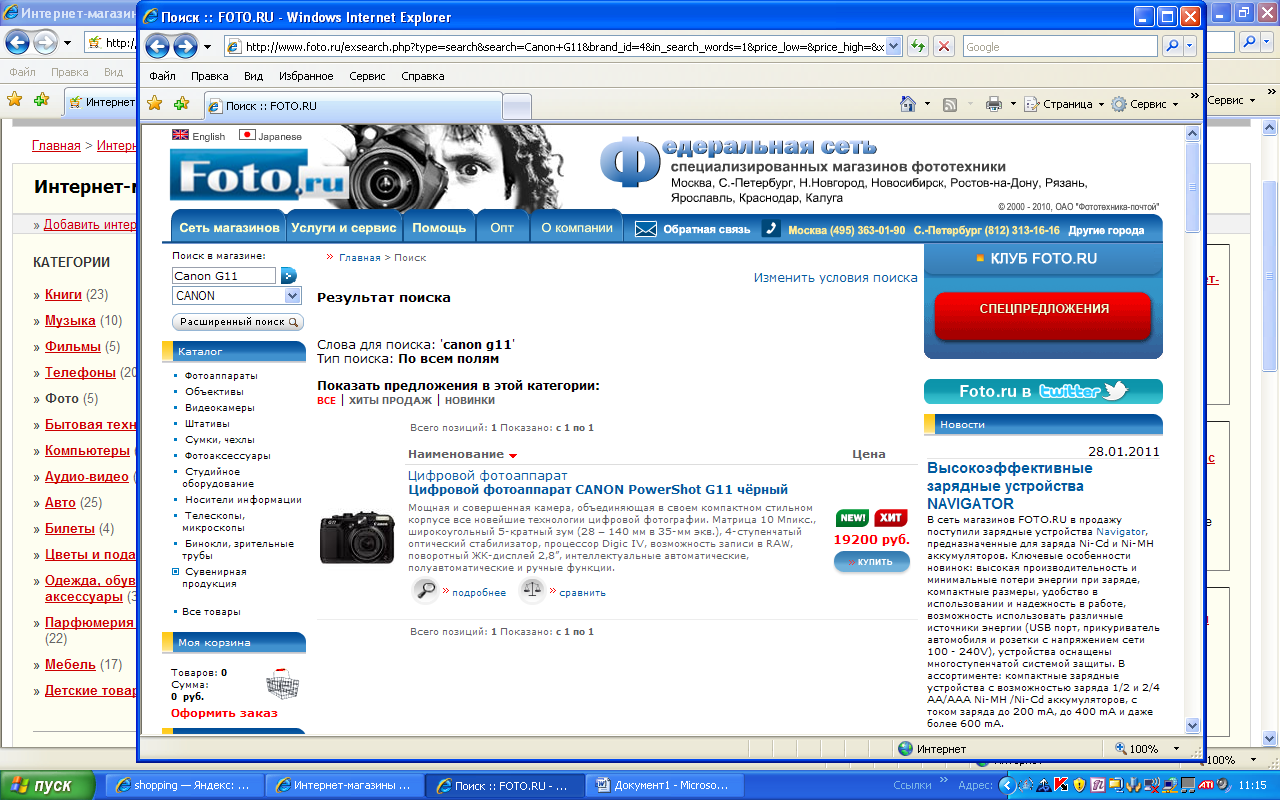Open search provider dropdown arrow
Image resolution: width=1280 pixels, height=800 pixels.
1190,46
